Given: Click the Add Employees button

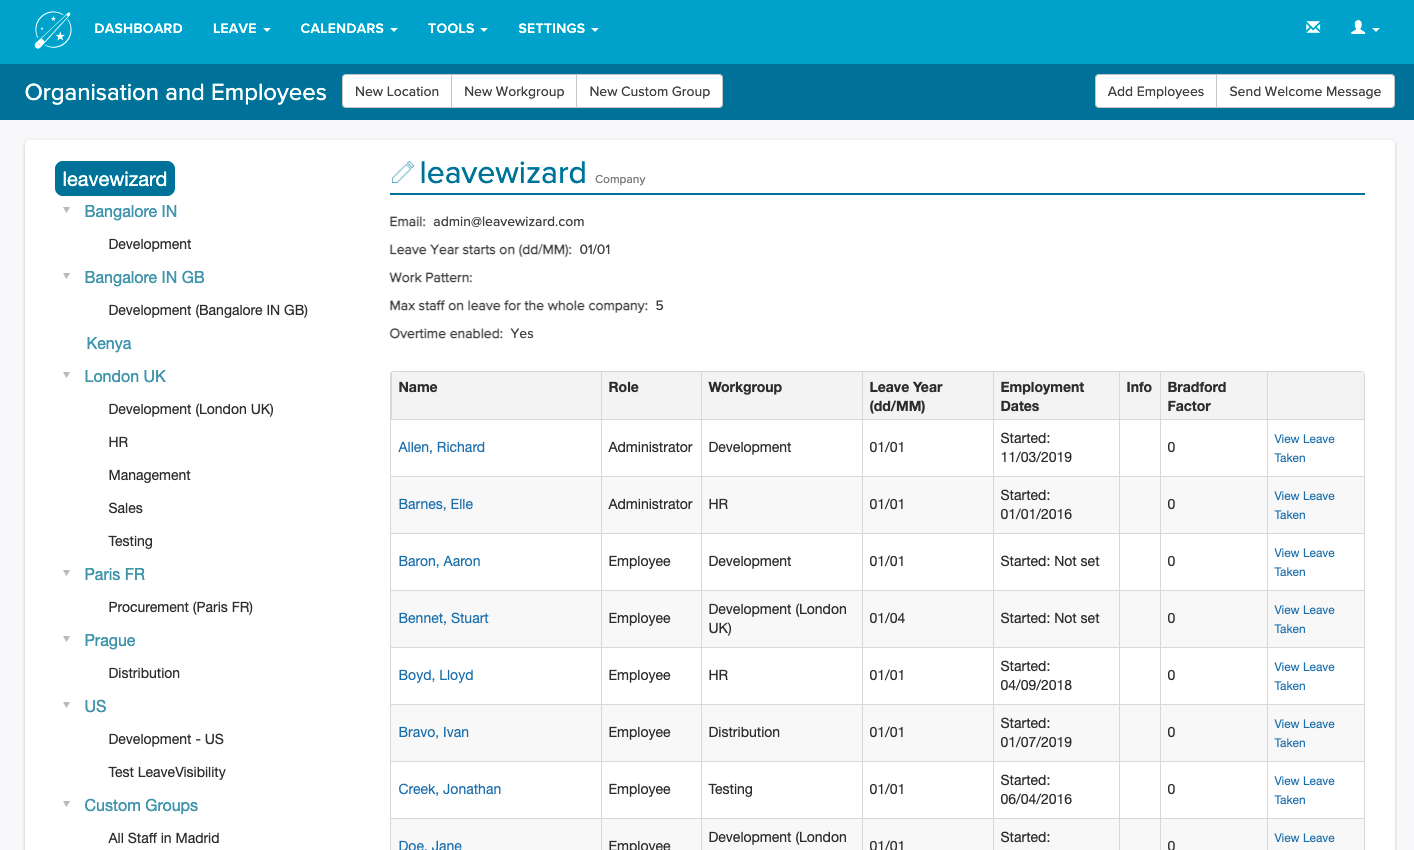Looking at the screenshot, I should [1155, 91].
